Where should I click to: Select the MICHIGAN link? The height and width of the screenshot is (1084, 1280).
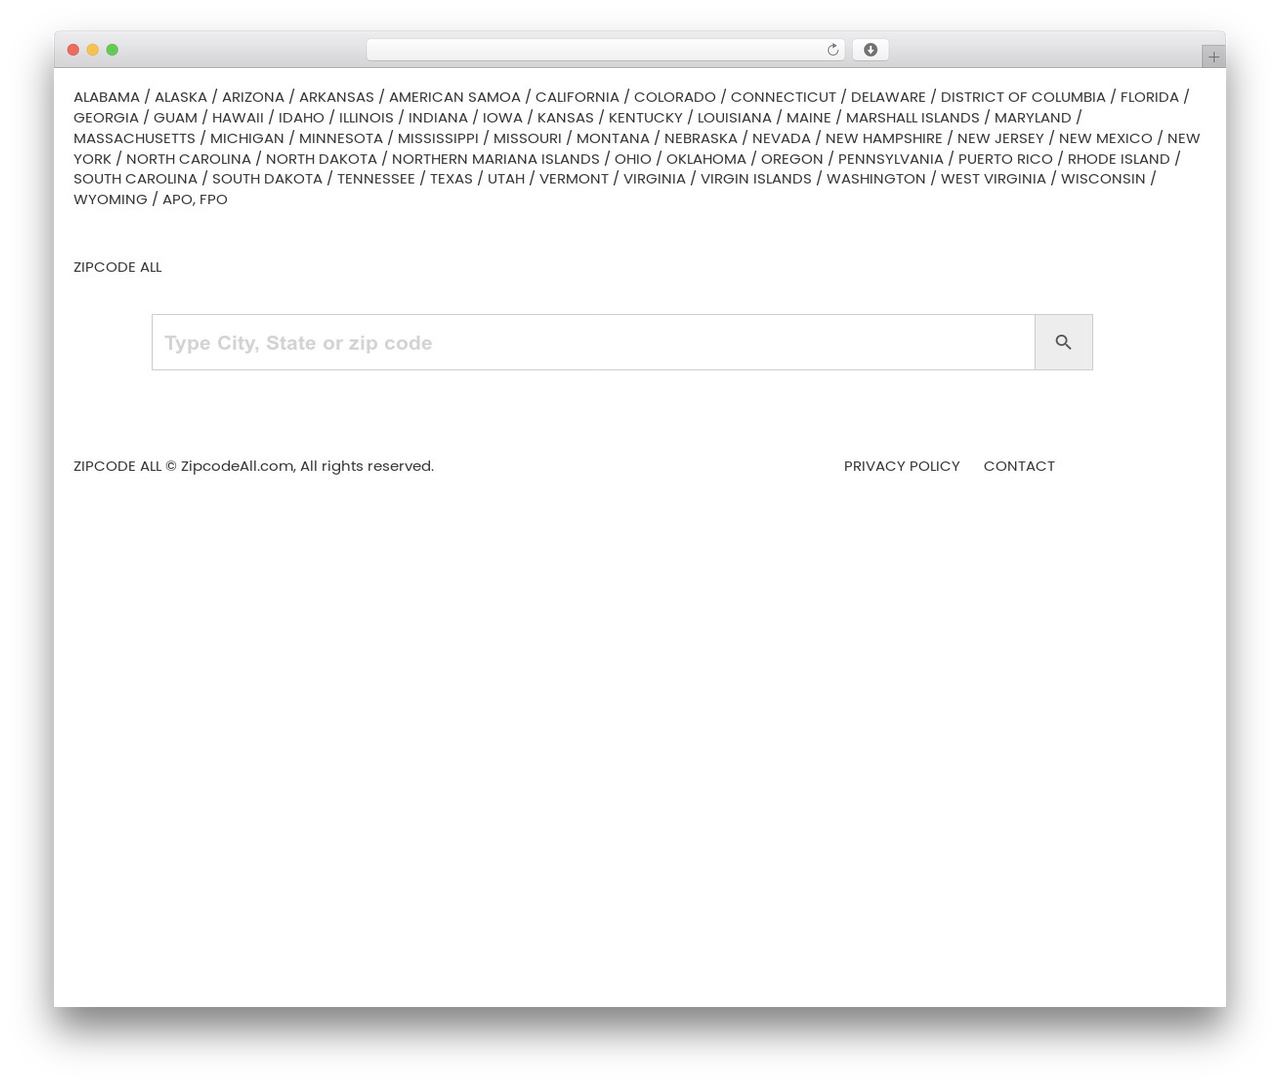pyautogui.click(x=247, y=138)
